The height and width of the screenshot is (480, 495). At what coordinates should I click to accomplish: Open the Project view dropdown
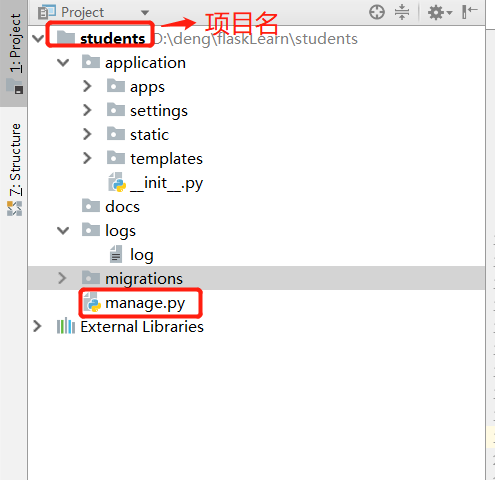click(145, 13)
